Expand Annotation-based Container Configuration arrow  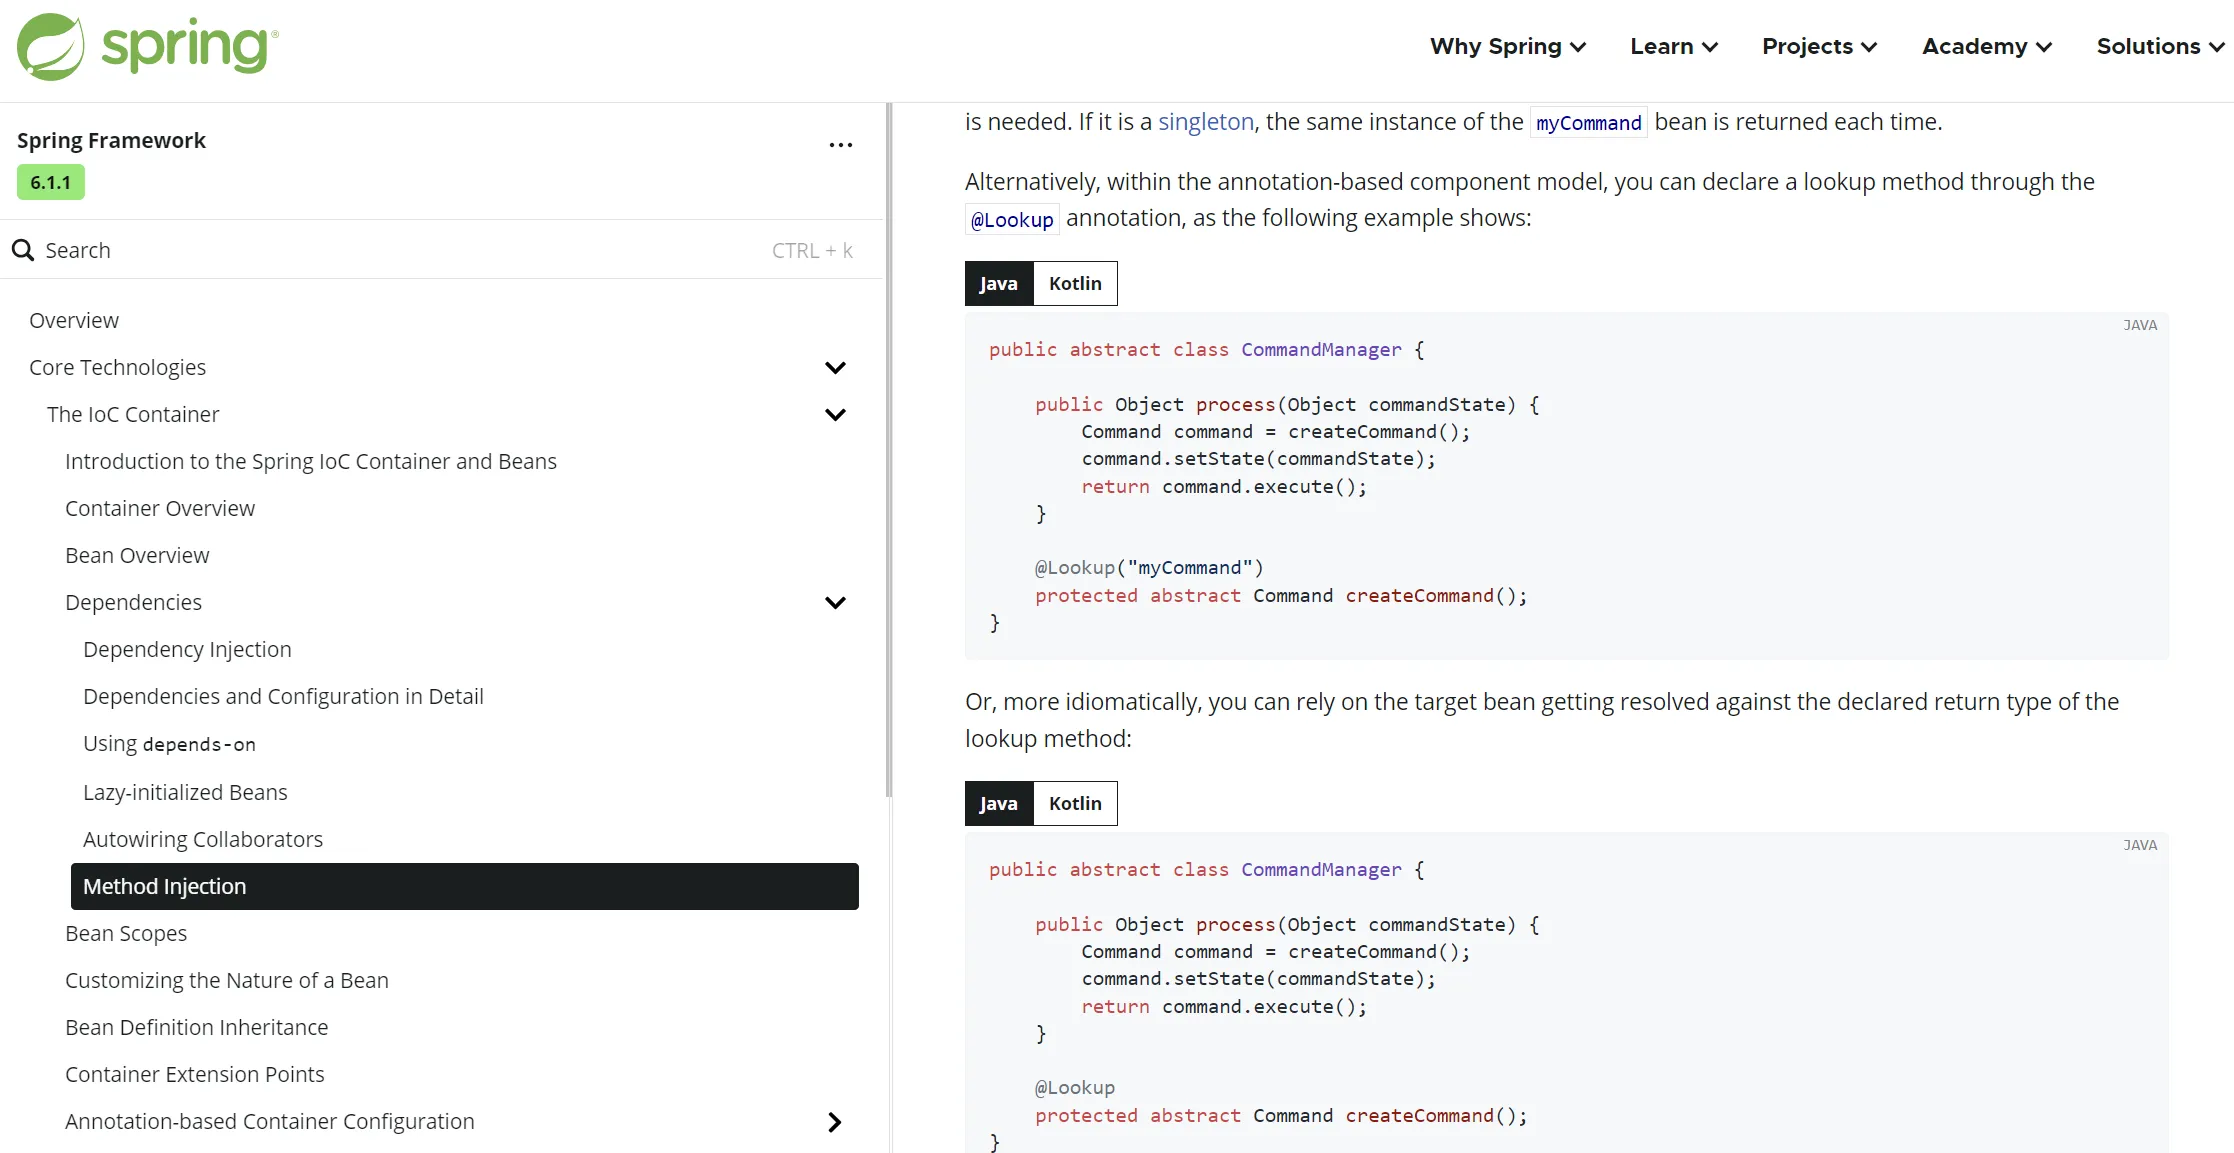point(835,1122)
